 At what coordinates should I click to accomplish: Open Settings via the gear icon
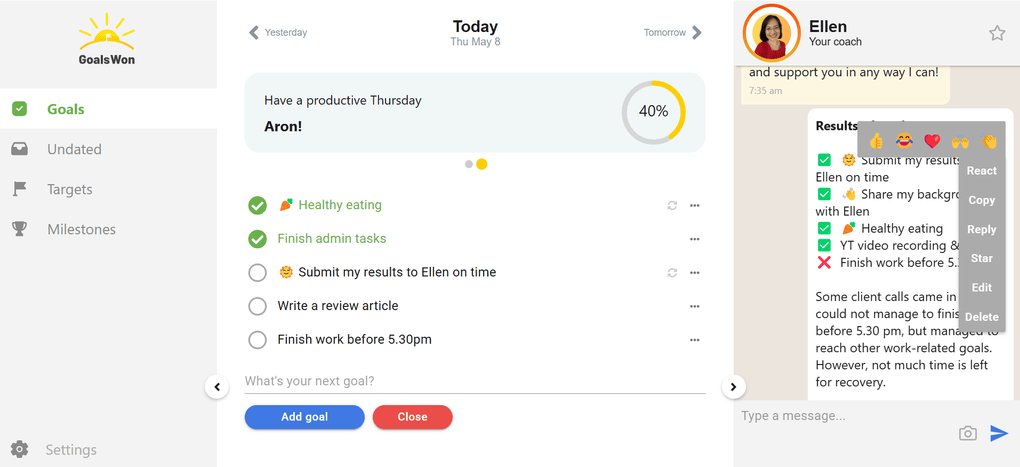(20, 450)
